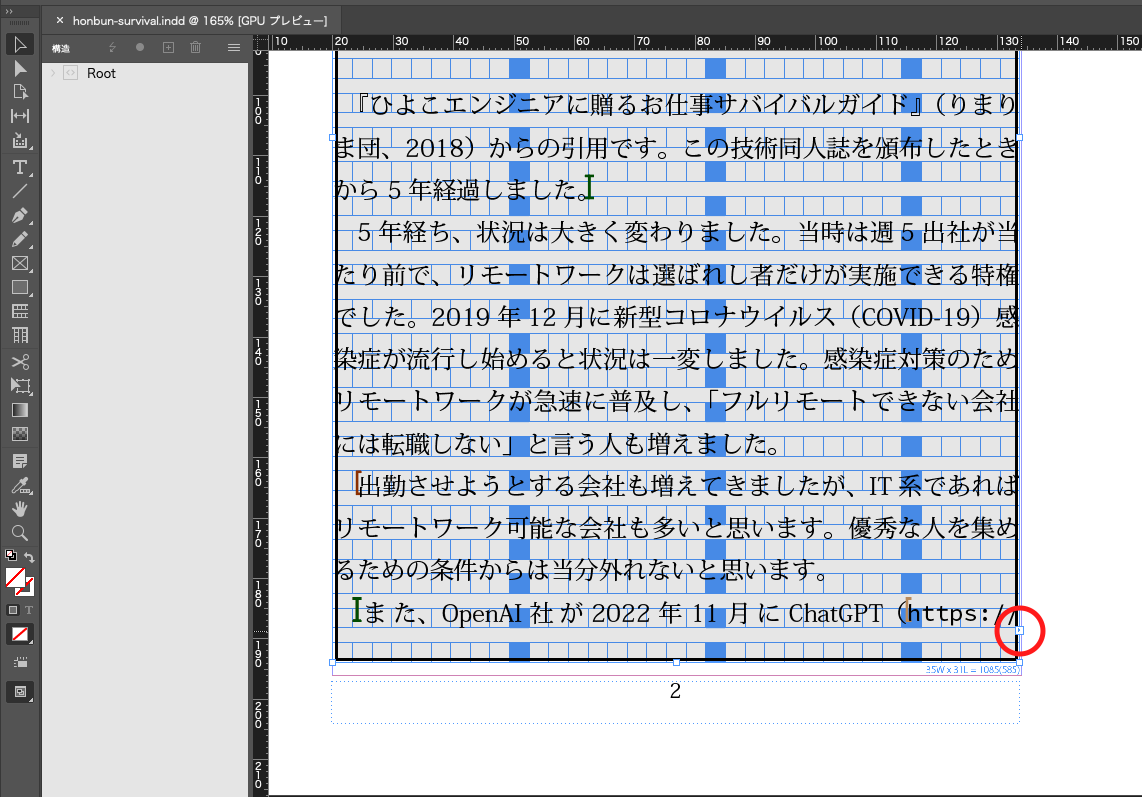Select the Rectangle Frame tool

[20, 263]
